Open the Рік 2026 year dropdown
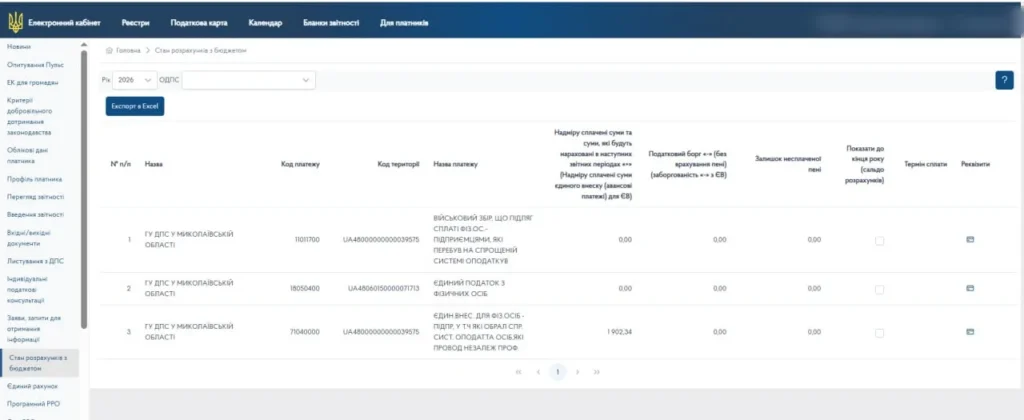The height and width of the screenshot is (420, 1024). (135, 80)
